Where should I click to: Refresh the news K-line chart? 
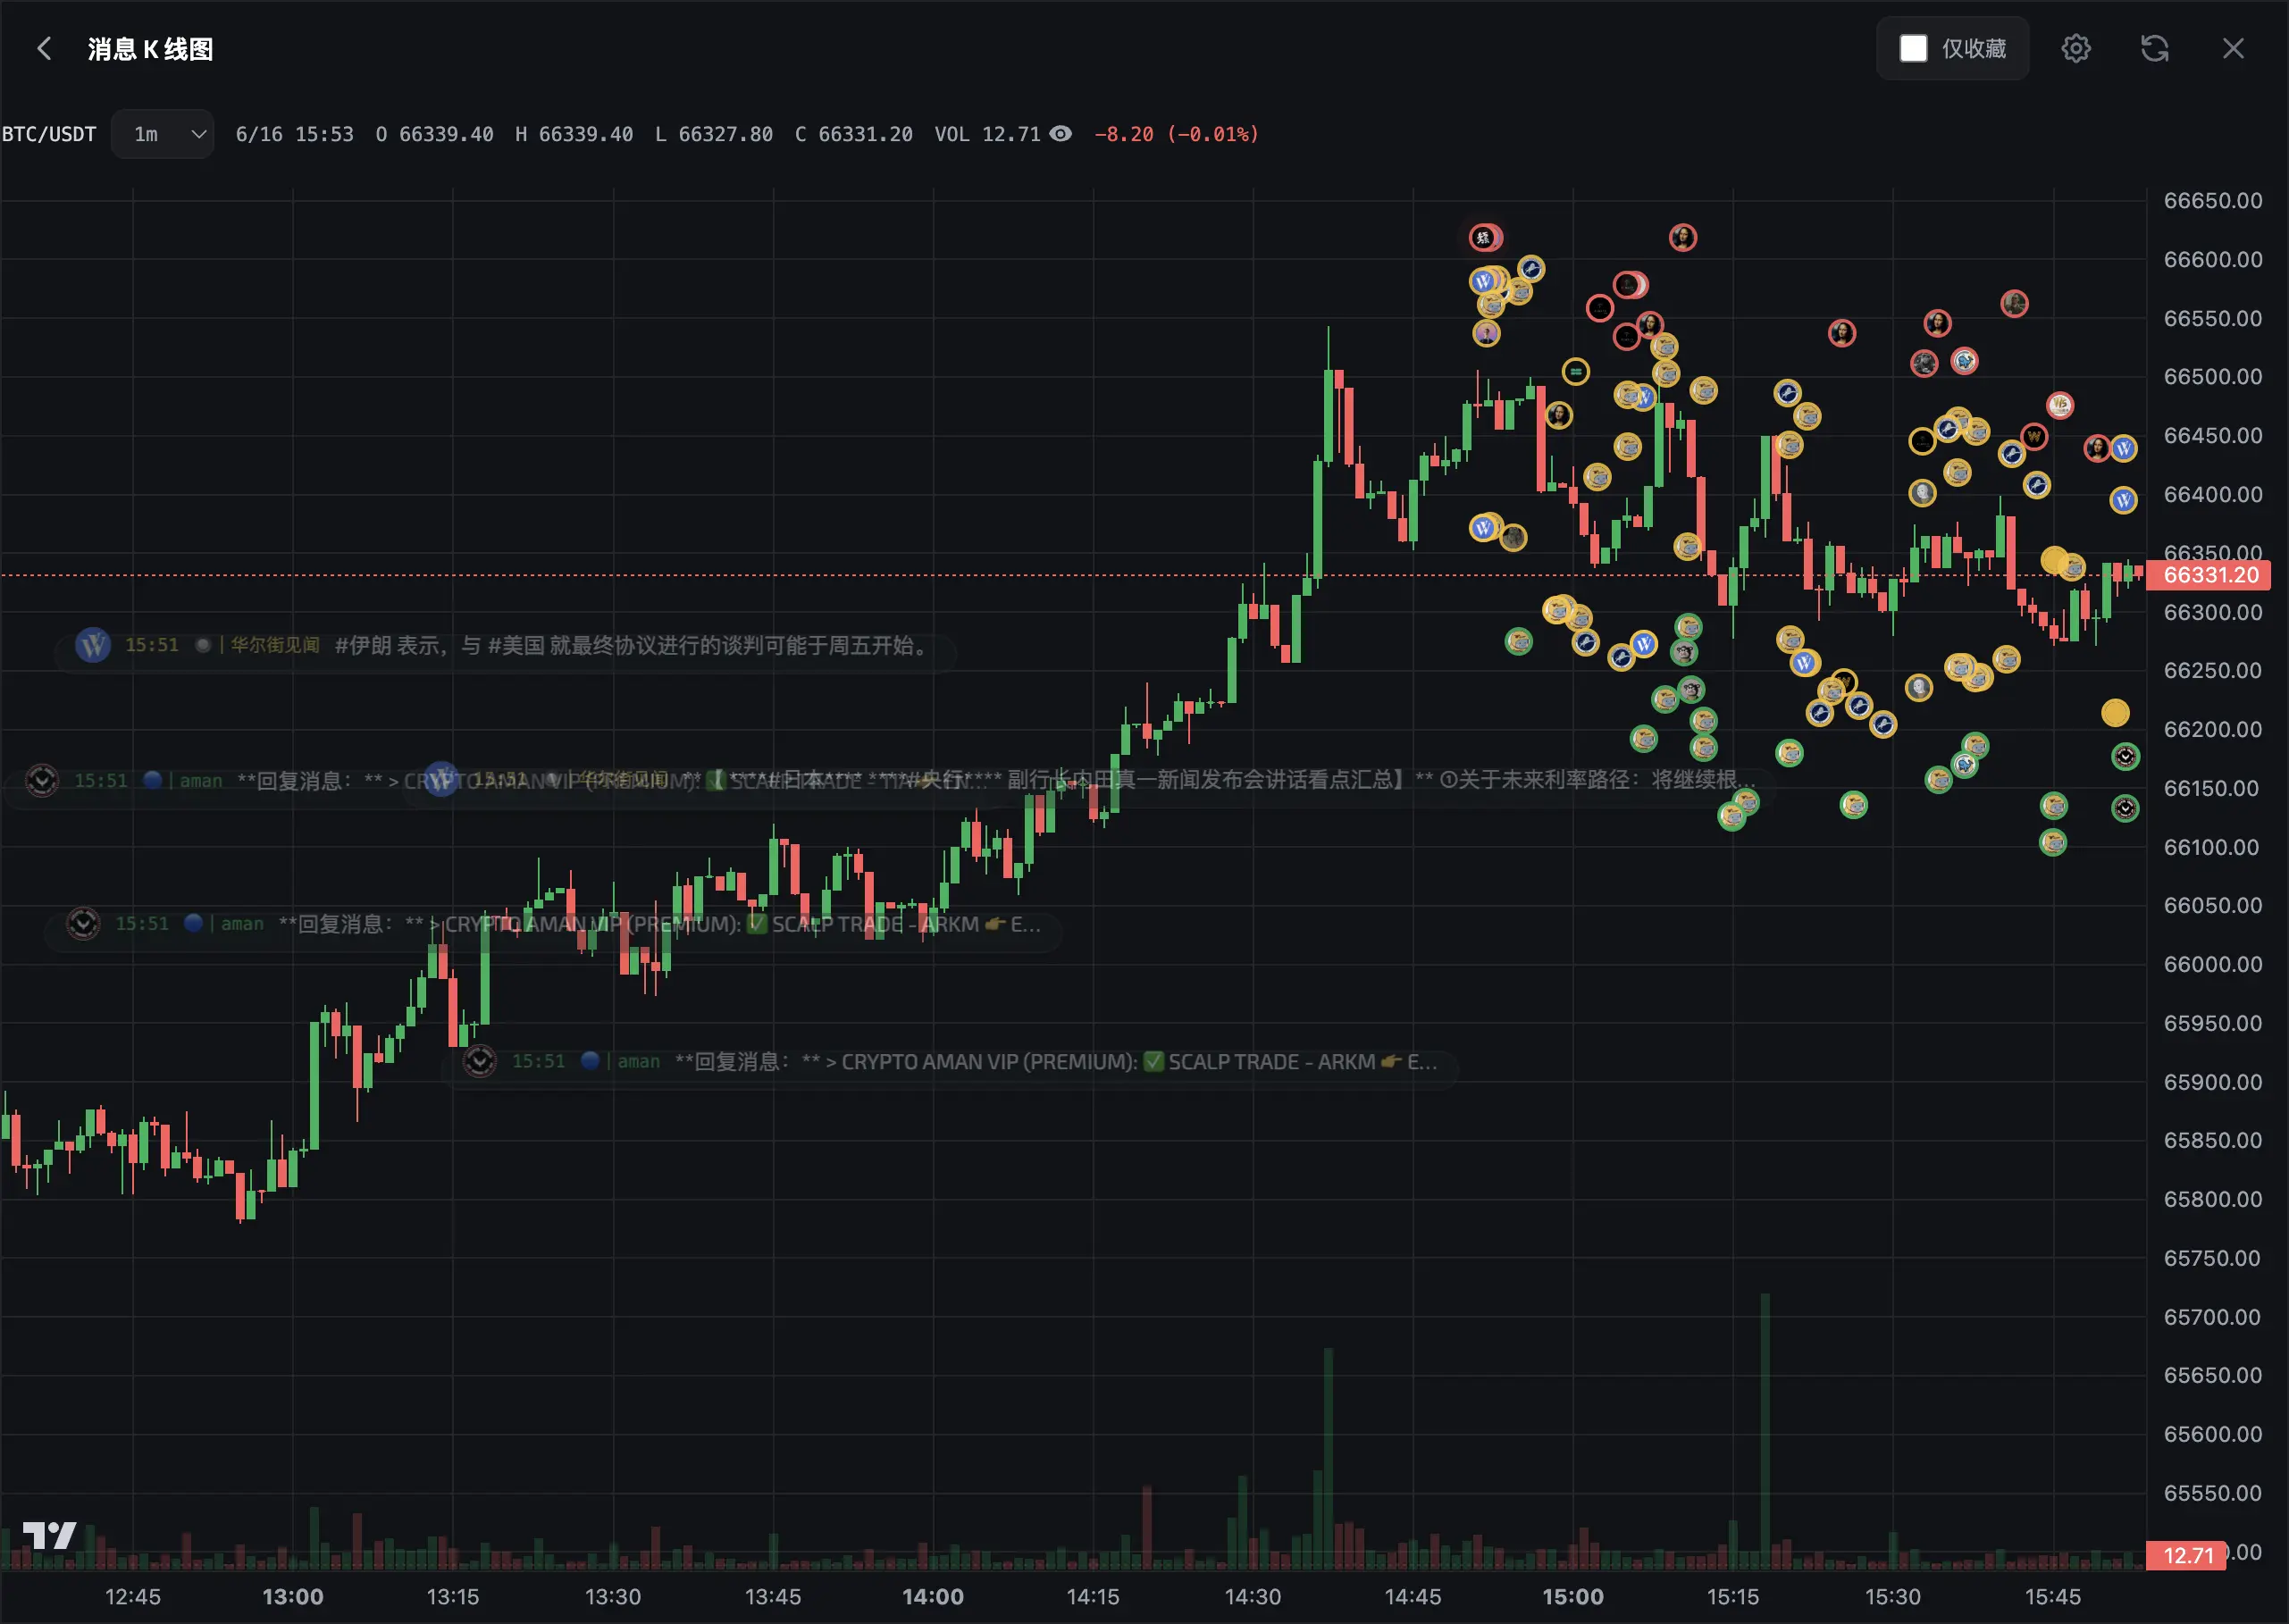pyautogui.click(x=2155, y=48)
